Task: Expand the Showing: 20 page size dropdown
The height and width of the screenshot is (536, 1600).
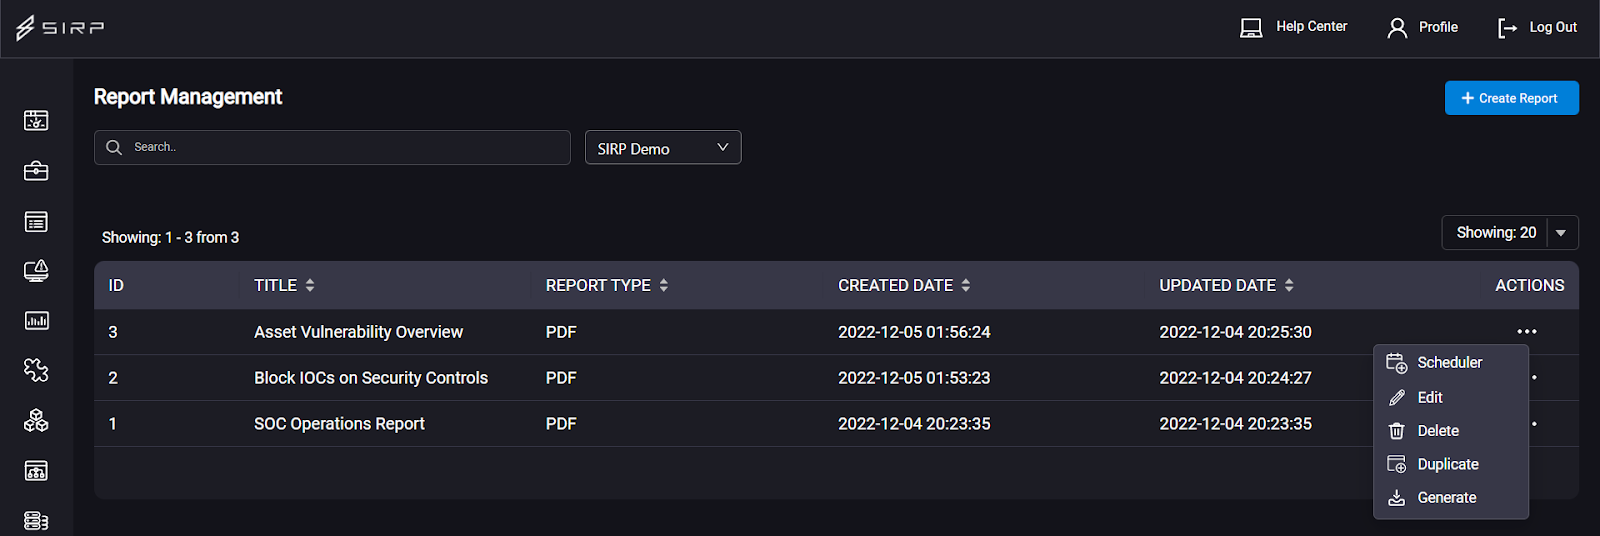Action: coord(1510,232)
